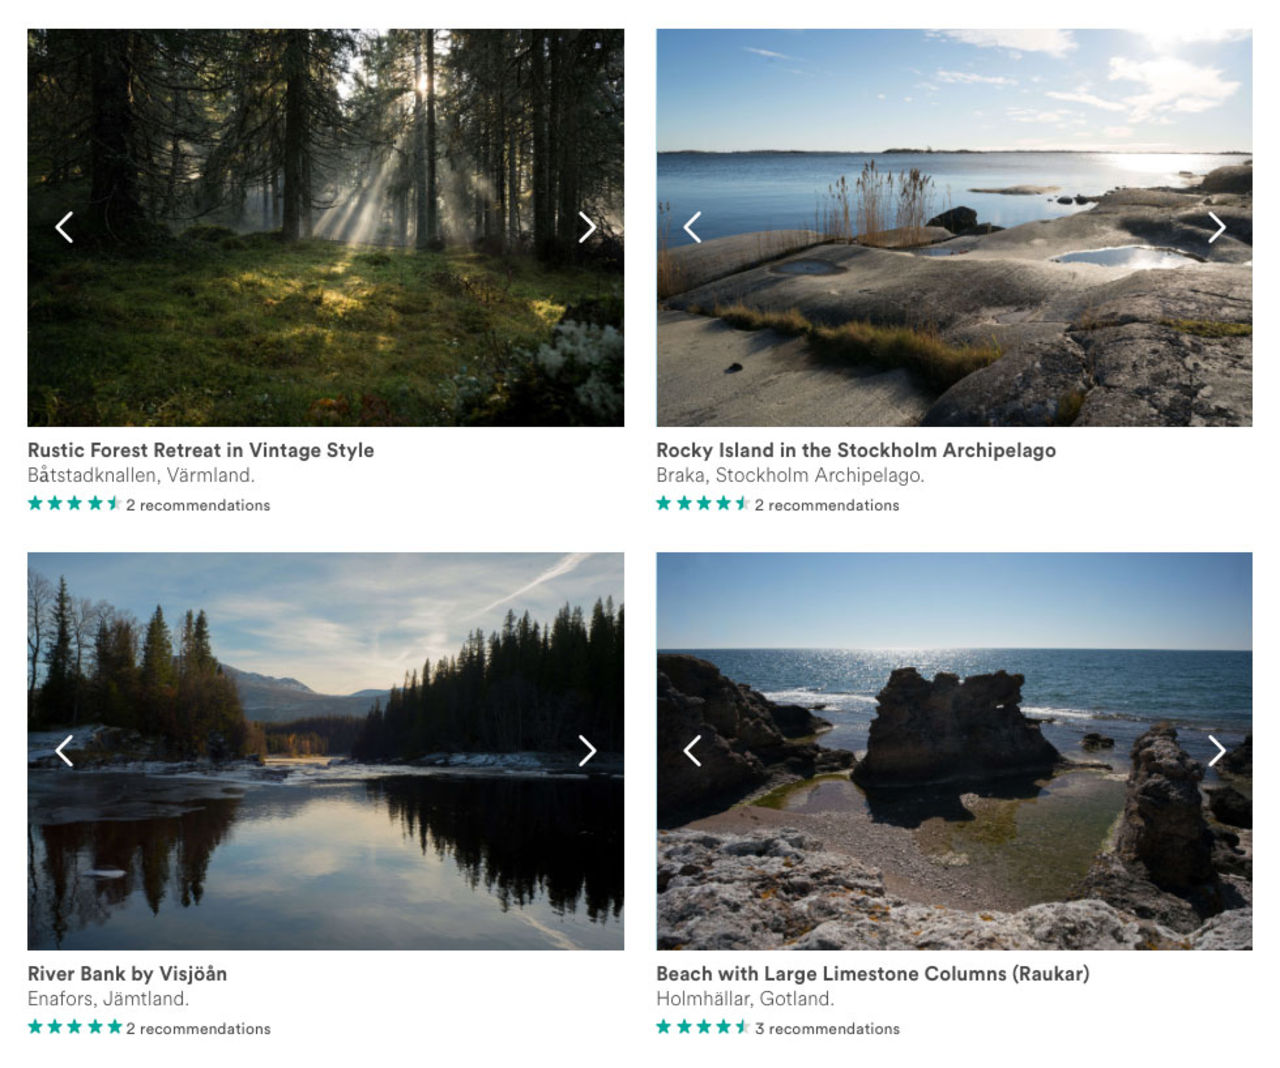Go back a photo on the Holmhällar beach listing
Screen dimensions: 1280x1068
(x=694, y=750)
